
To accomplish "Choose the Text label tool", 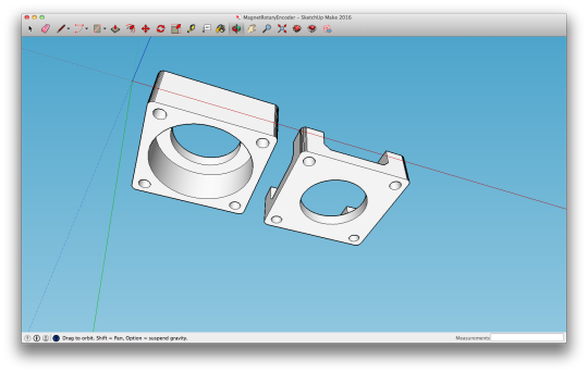I will [206, 29].
